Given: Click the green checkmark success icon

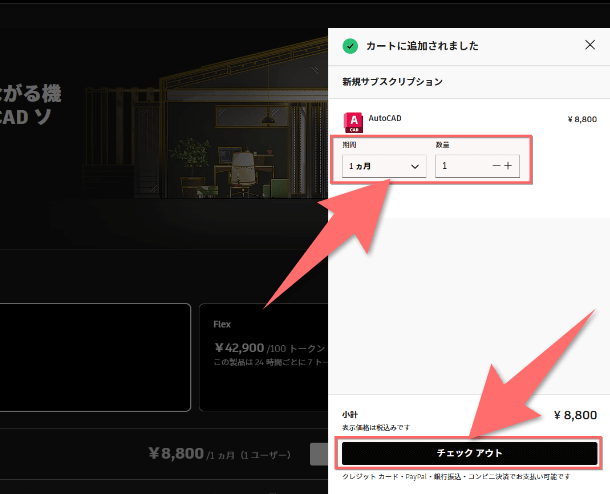Looking at the screenshot, I should 350,46.
